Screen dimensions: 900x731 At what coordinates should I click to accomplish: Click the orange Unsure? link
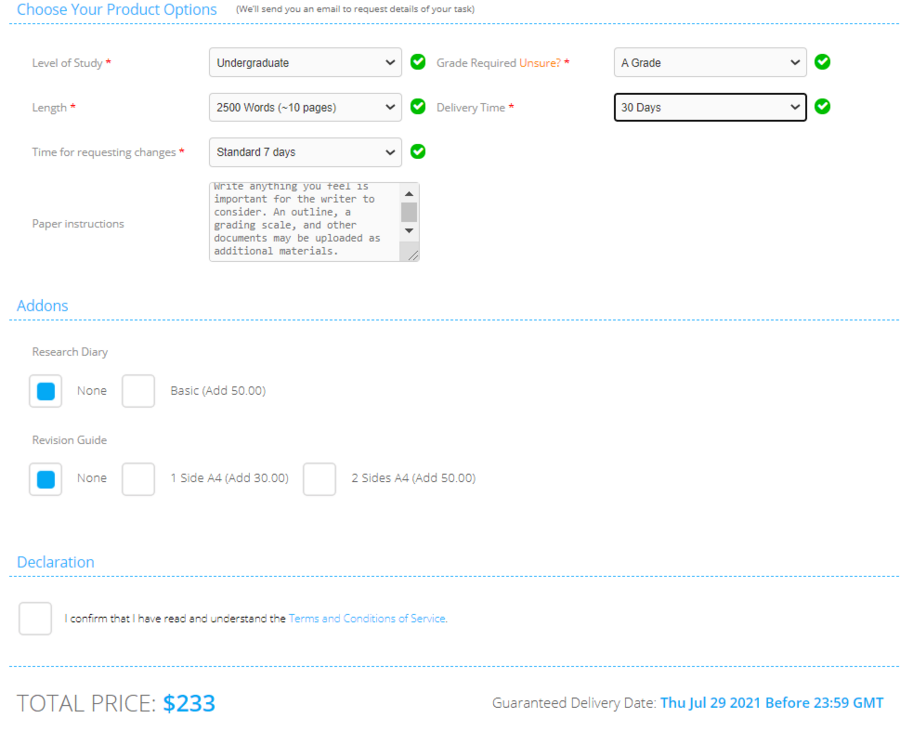tap(539, 63)
